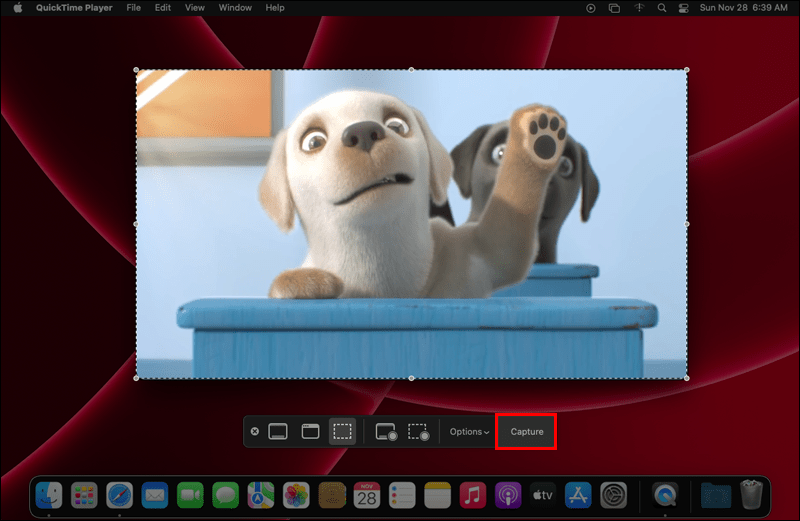This screenshot has height=521, width=800.
Task: Click the top-middle selection handle
Action: point(411,70)
